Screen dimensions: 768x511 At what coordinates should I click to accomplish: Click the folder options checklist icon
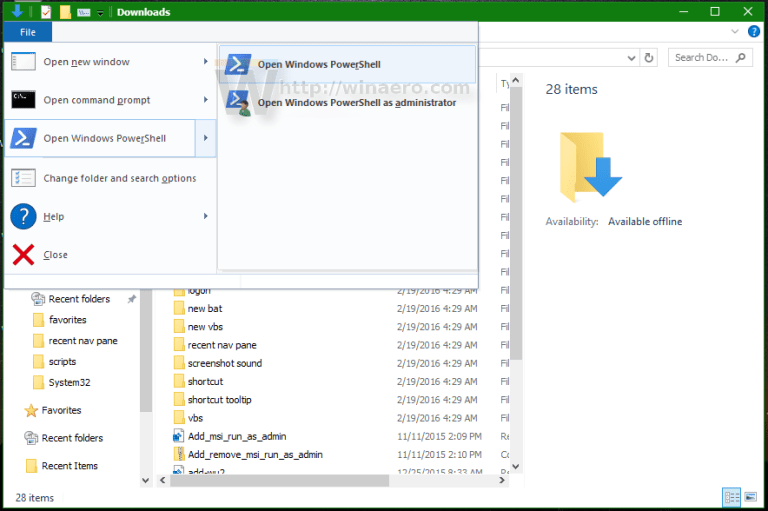pyautogui.click(x=23, y=178)
